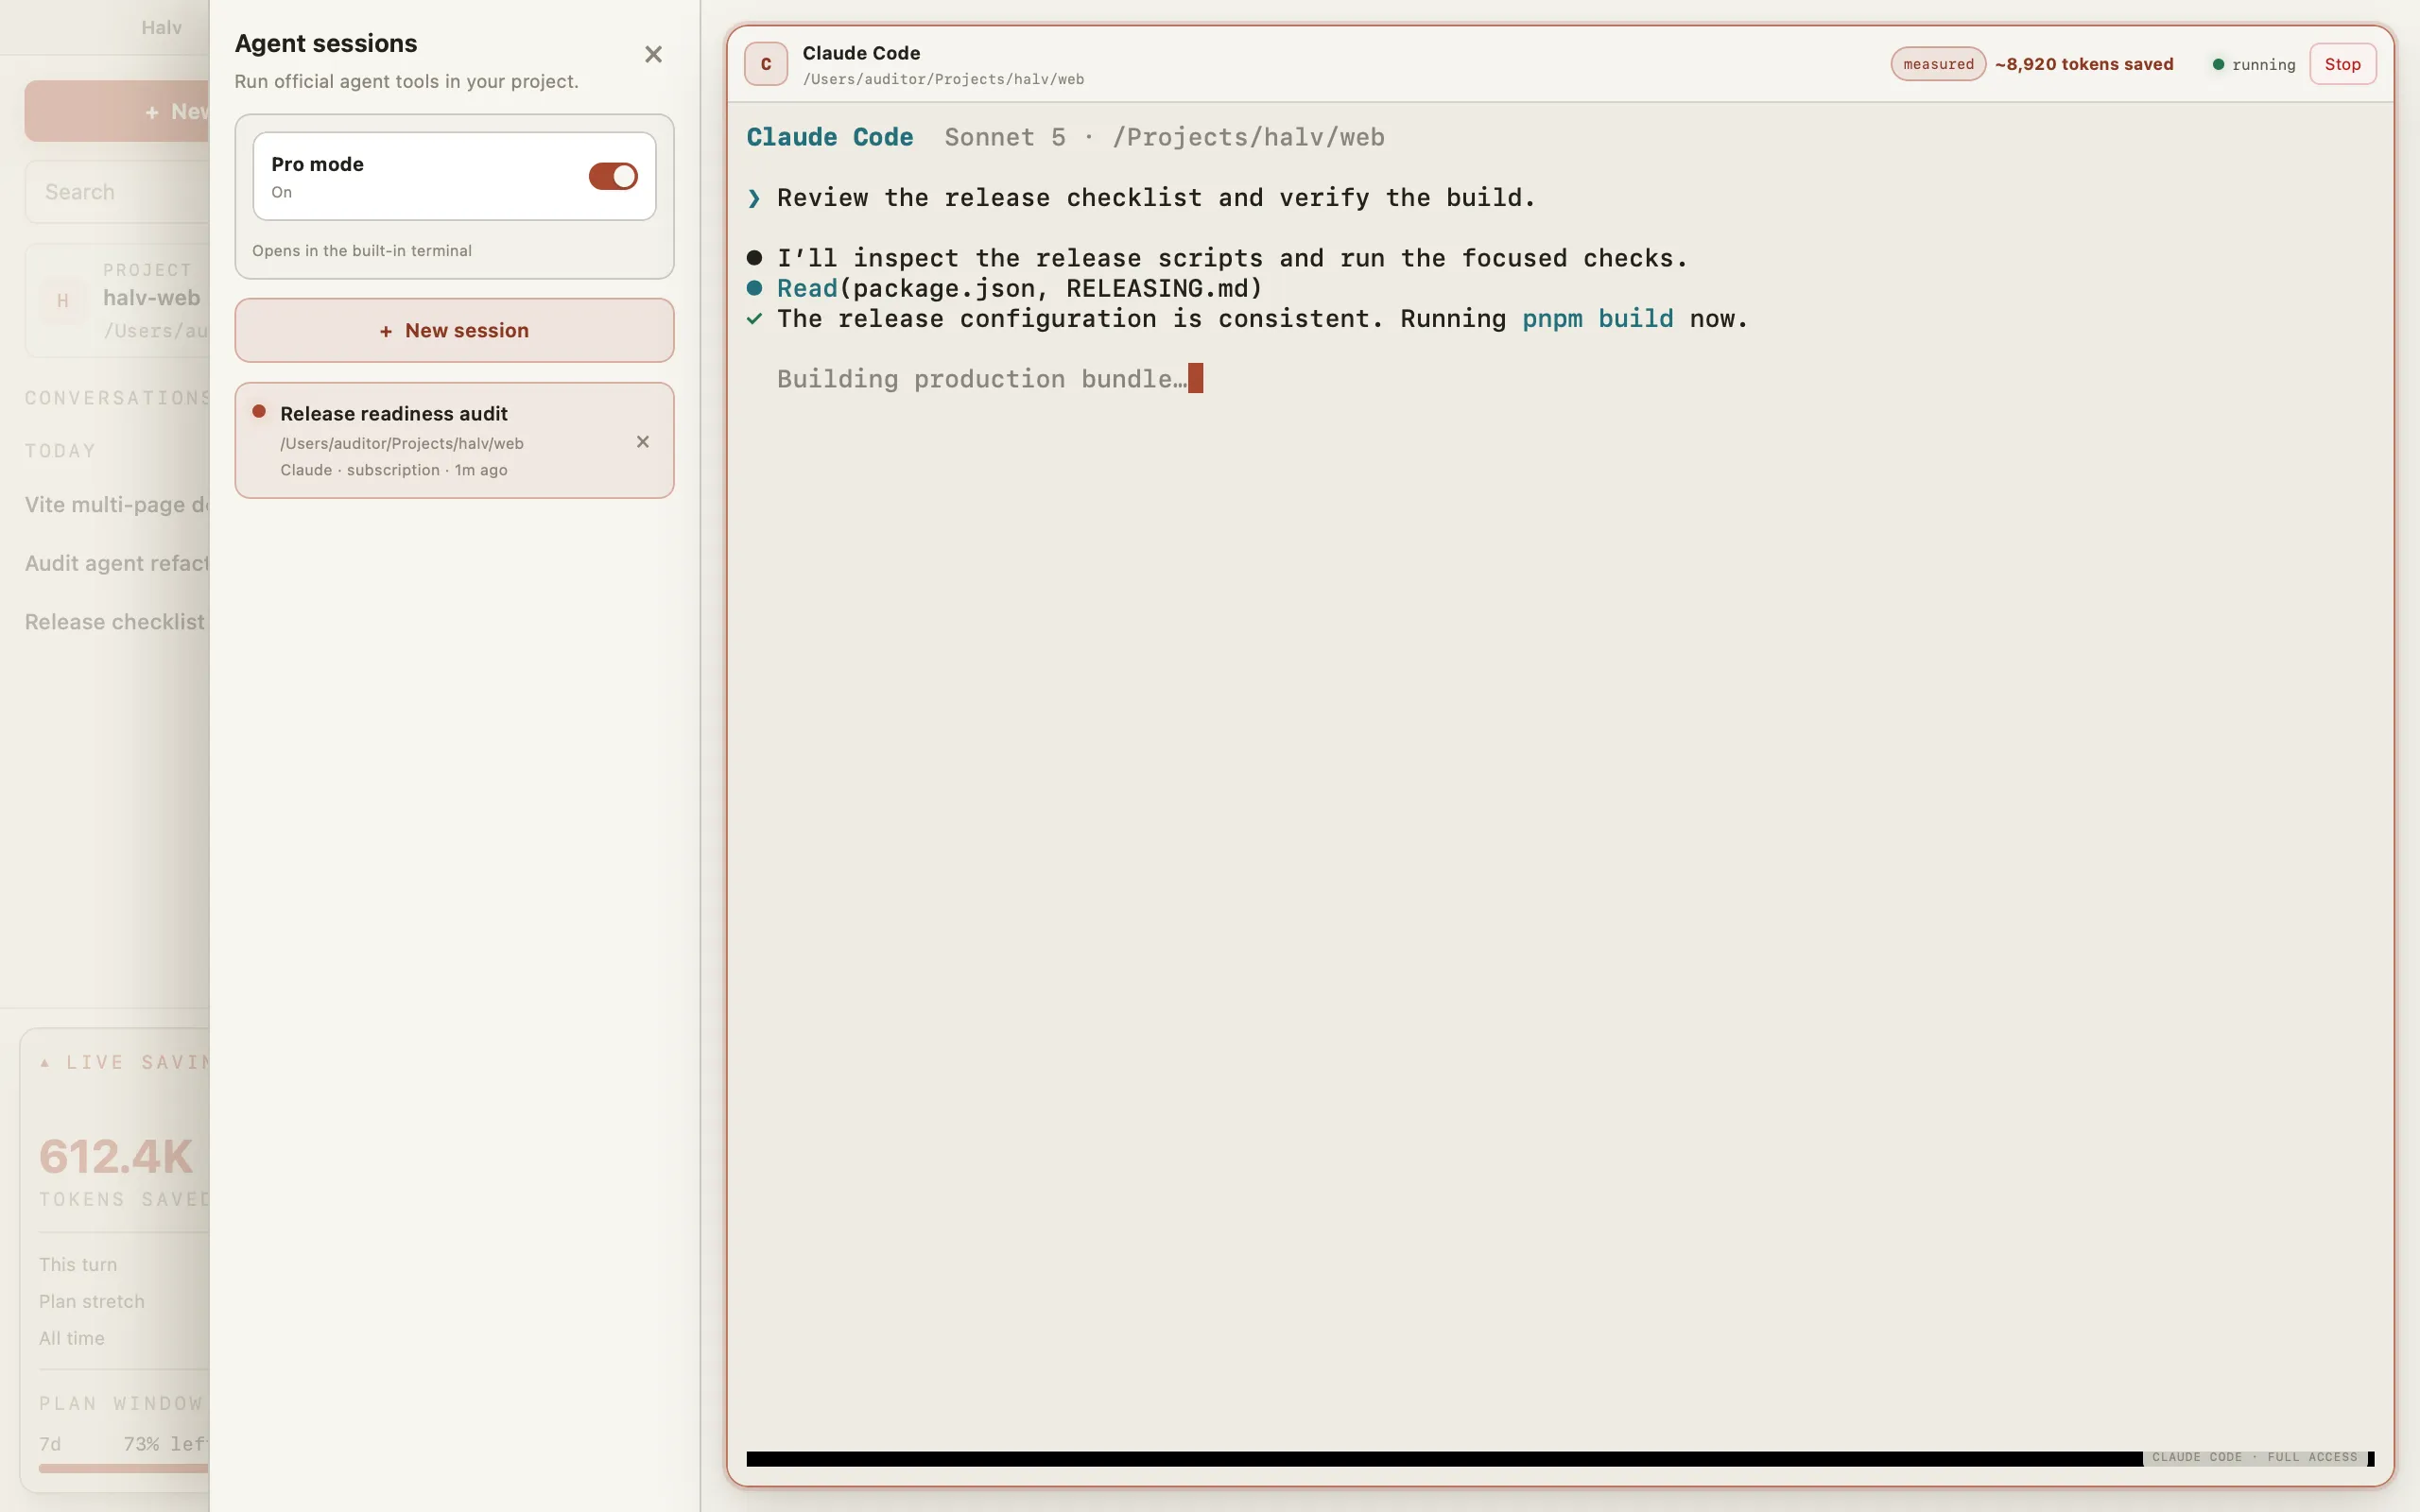Click the Claude Code 'C' avatar icon
Screen dimensions: 2420x1512
point(766,64)
